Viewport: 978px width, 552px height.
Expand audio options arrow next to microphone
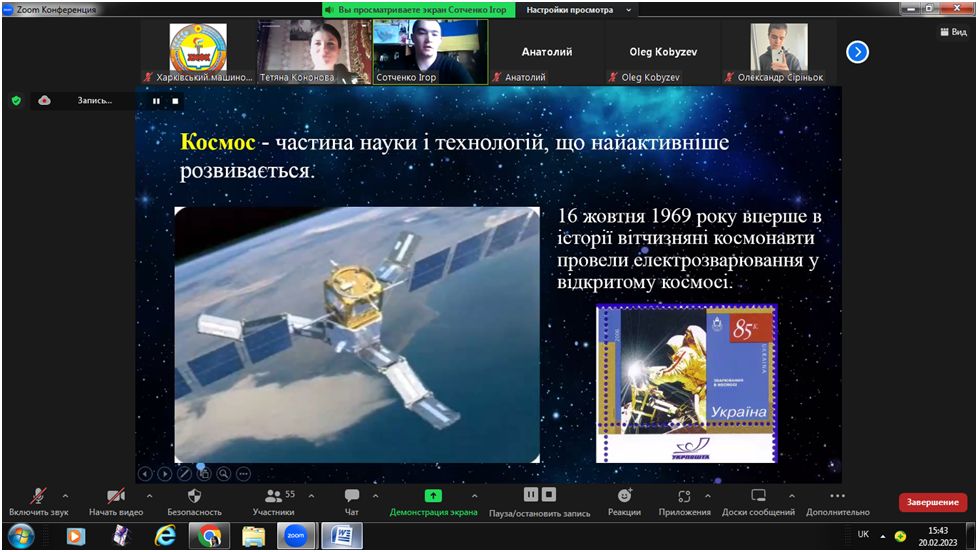point(65,496)
